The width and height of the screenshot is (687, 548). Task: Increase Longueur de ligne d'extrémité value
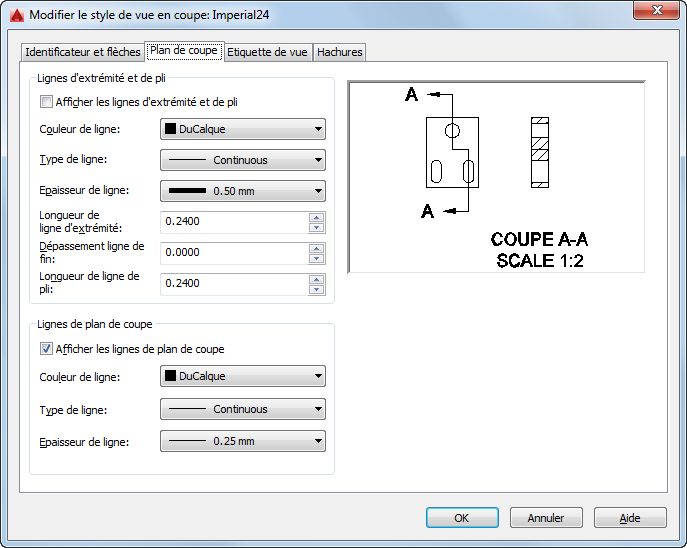click(x=316, y=217)
